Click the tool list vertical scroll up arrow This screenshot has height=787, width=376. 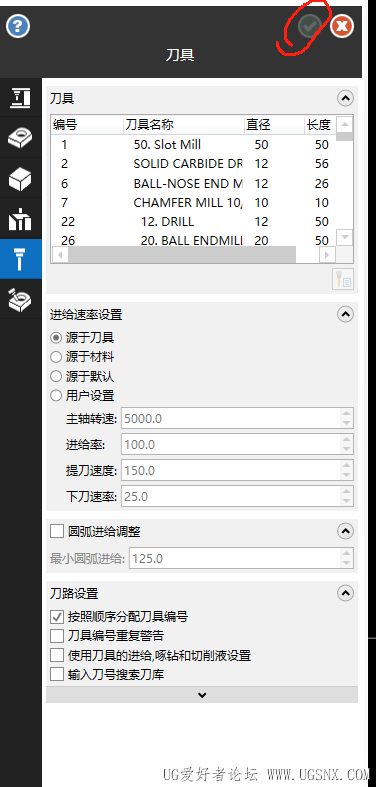click(344, 125)
